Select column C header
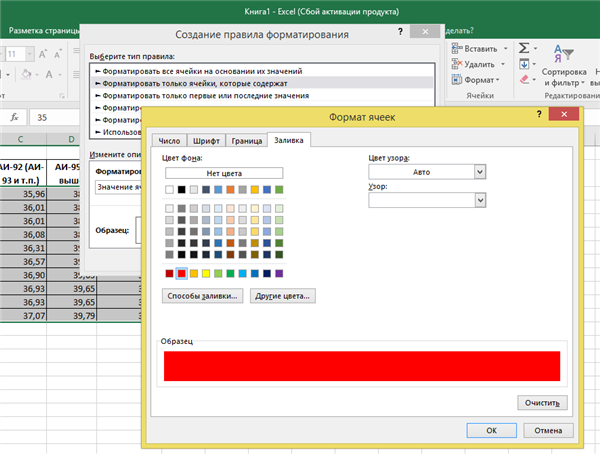The width and height of the screenshot is (600, 454). tap(21, 139)
